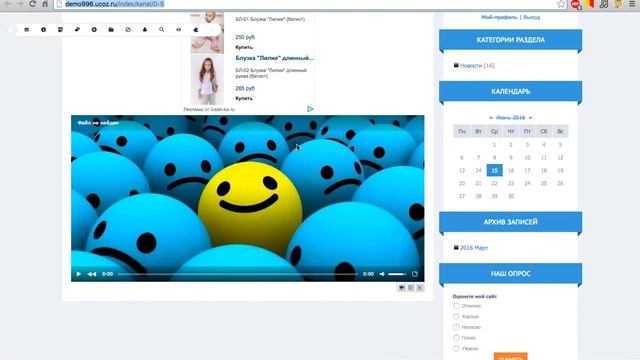The image size is (640, 360).
Task: Click the design brush icon in admin toolbar
Action: 77,30
